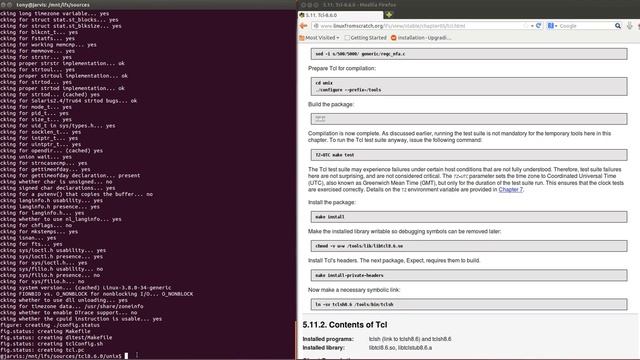Click the search magnifier icon
The height and width of the screenshot is (360, 640).
(x=618, y=26)
